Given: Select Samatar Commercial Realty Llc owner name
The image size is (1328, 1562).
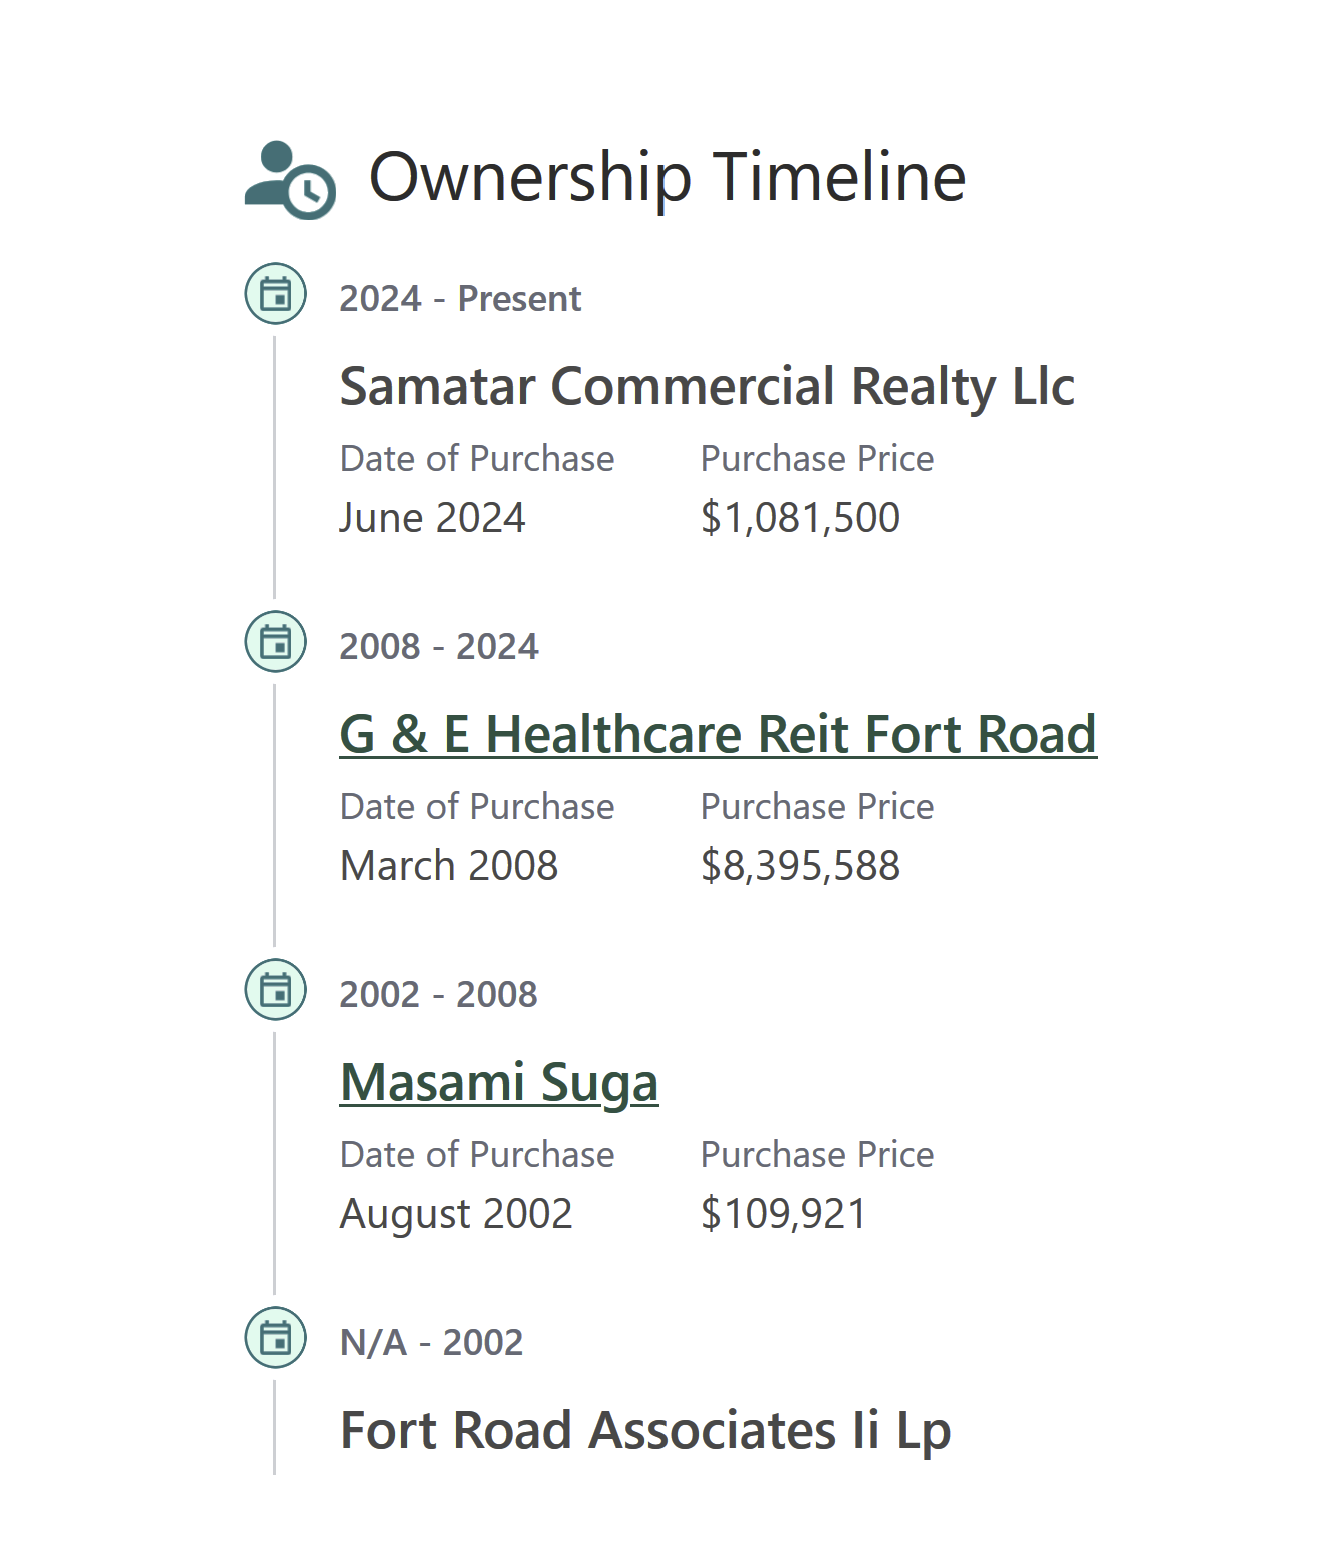Looking at the screenshot, I should pyautogui.click(x=707, y=388).
